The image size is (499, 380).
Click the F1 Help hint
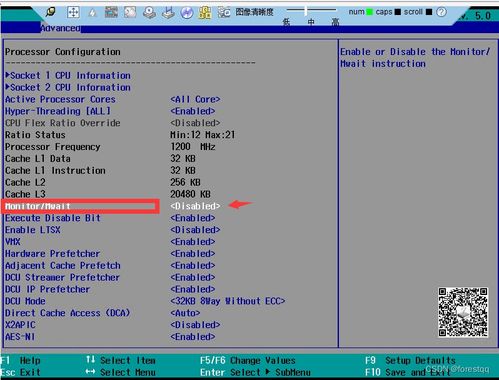21,361
